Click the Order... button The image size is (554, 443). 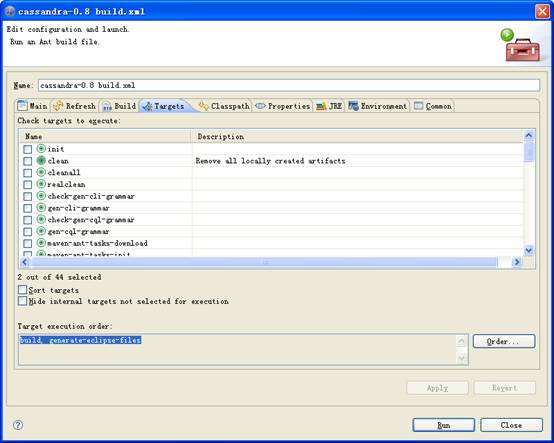pyautogui.click(x=504, y=341)
